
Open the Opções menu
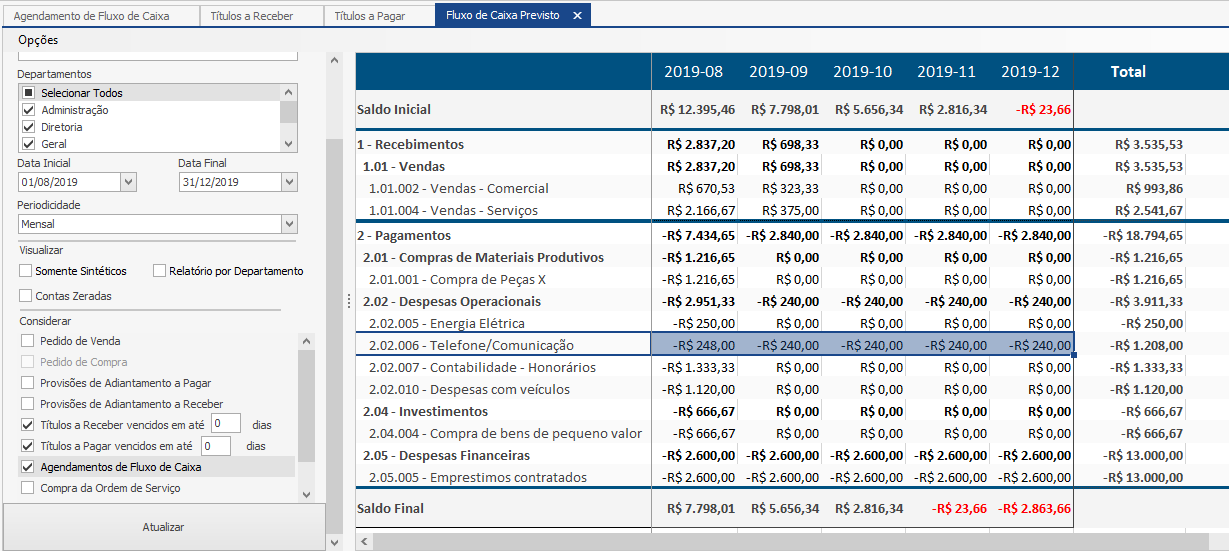click(x=38, y=40)
